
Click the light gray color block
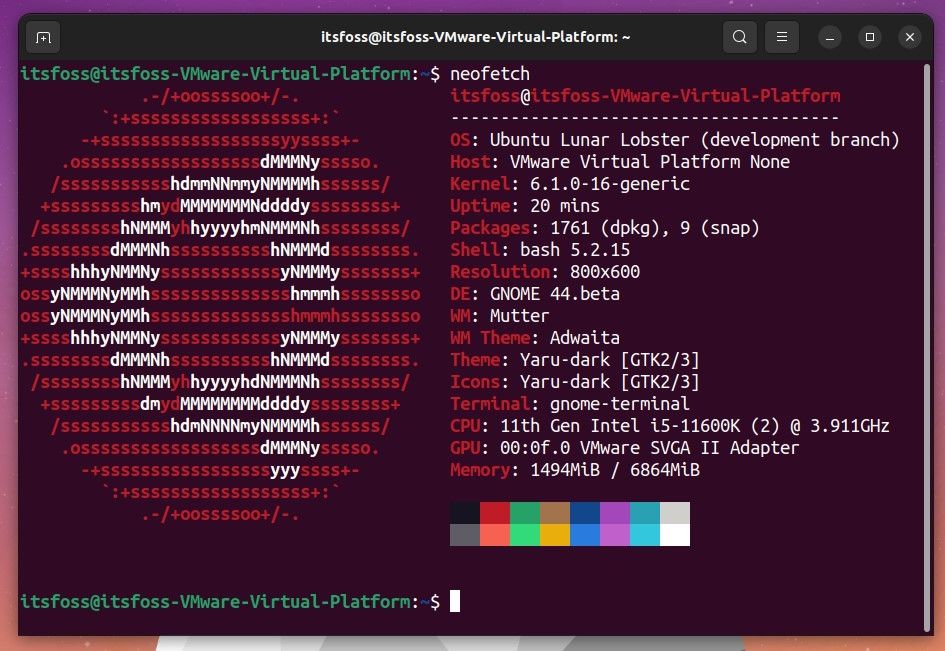click(x=675, y=513)
